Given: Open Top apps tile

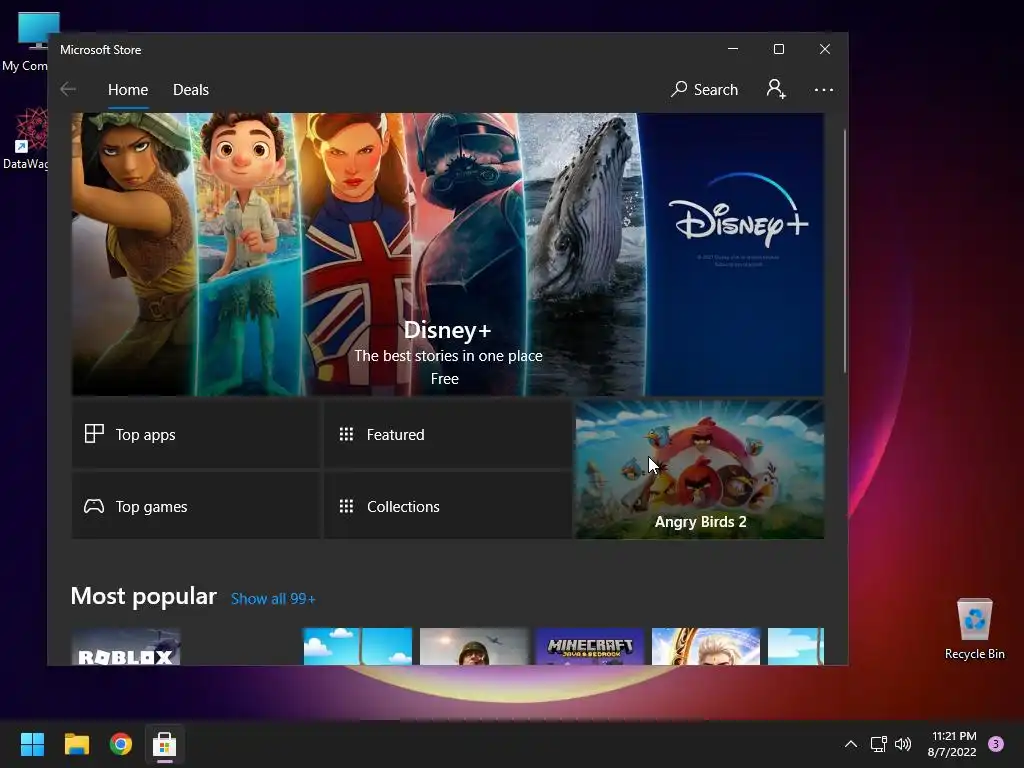Looking at the screenshot, I should point(196,434).
